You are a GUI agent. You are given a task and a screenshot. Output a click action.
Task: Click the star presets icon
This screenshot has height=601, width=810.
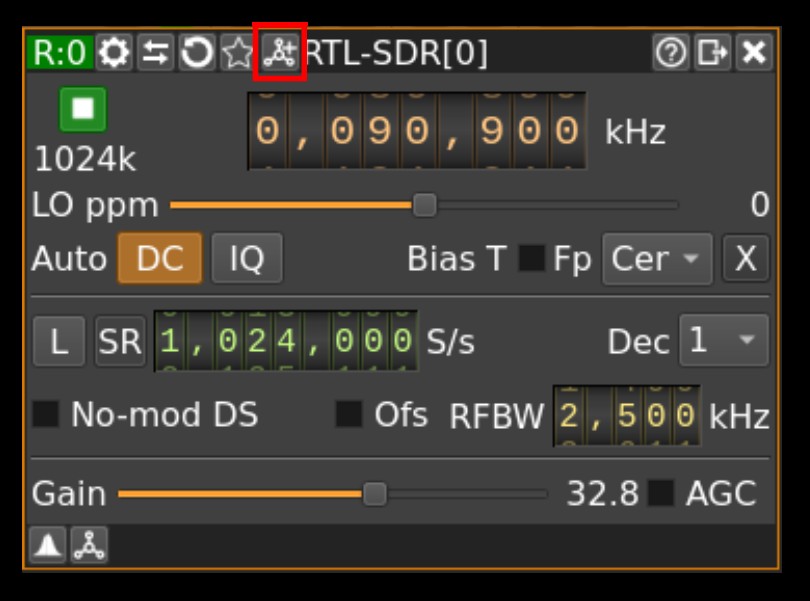click(x=238, y=52)
